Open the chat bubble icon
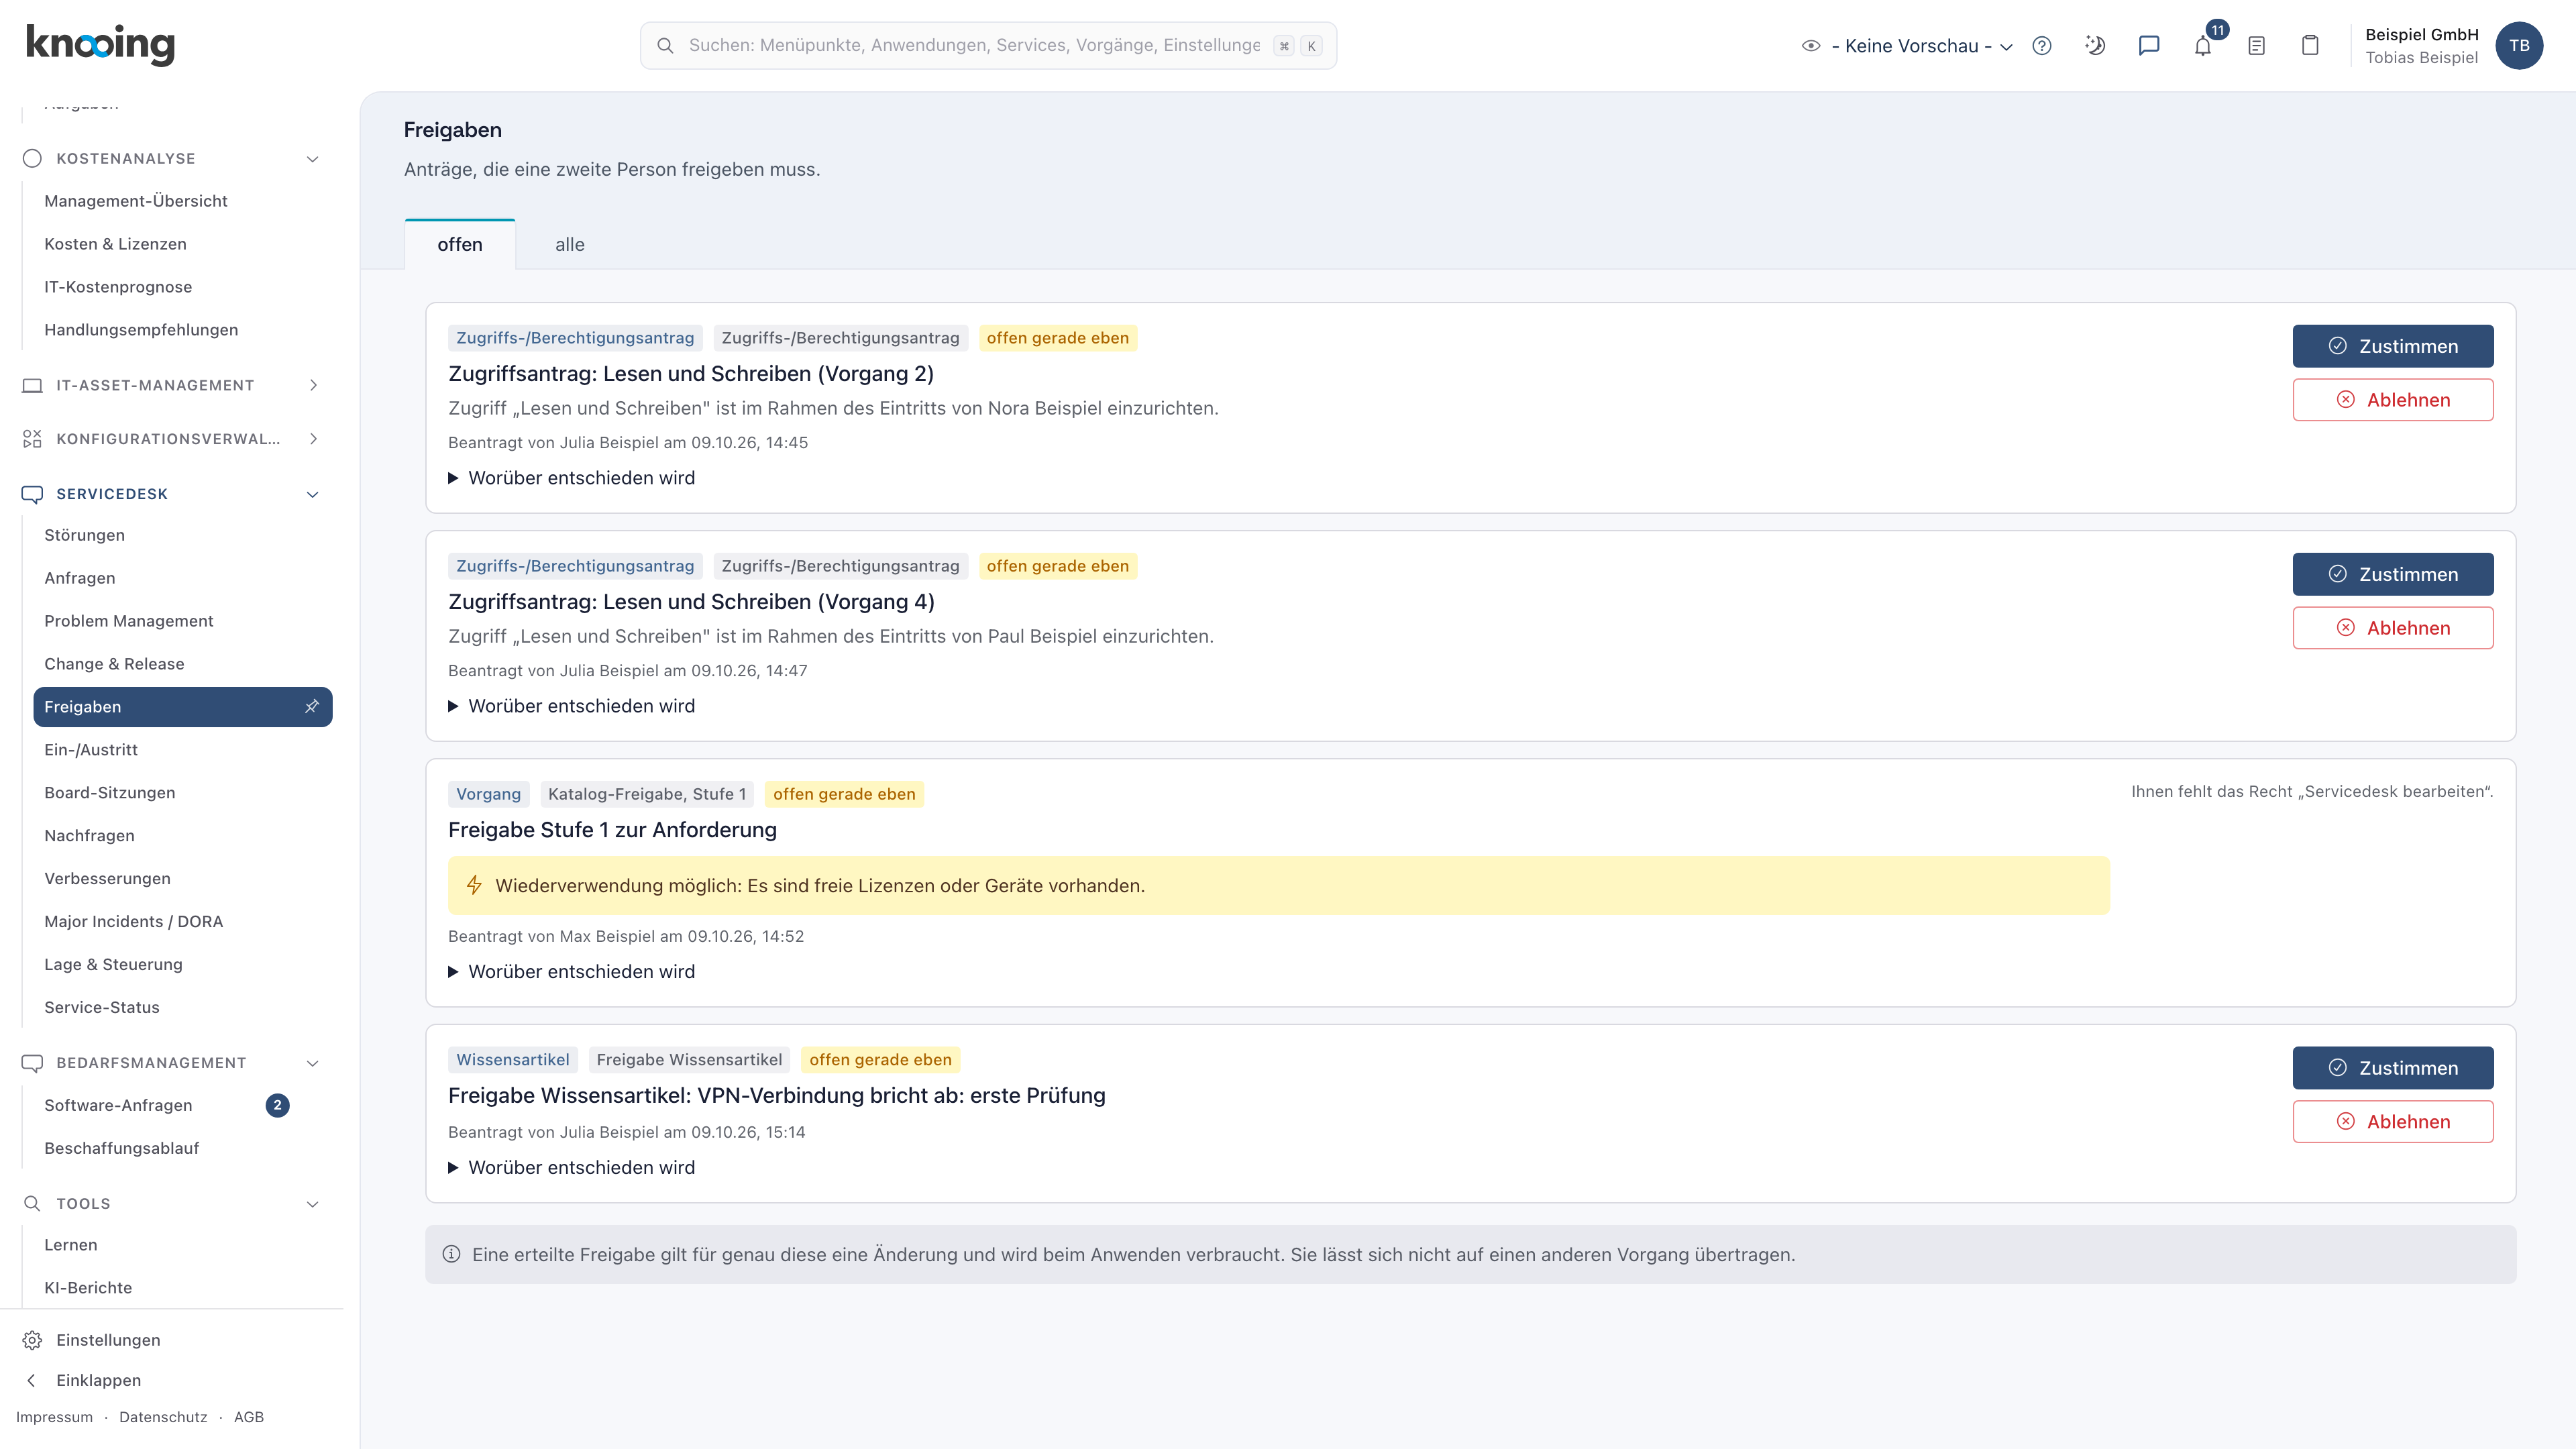 2149,46
